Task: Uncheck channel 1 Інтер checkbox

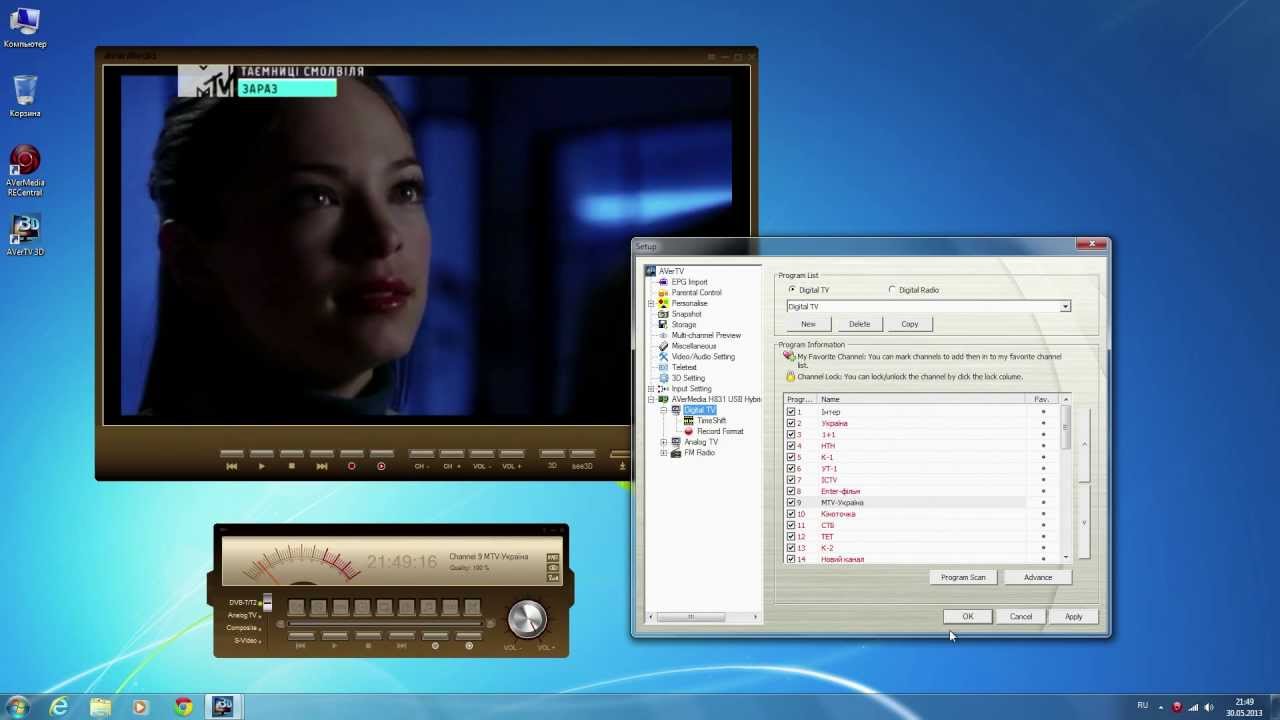Action: 791,412
